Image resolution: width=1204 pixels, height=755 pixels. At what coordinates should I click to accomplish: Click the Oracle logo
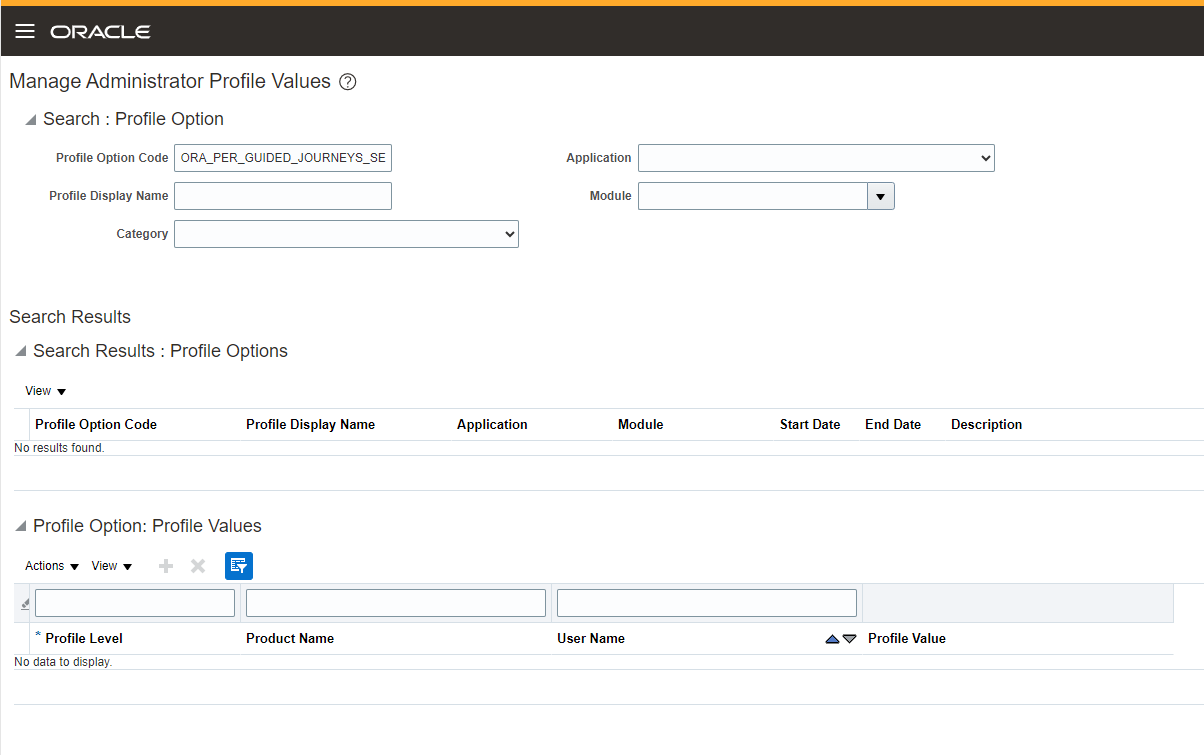tap(100, 31)
